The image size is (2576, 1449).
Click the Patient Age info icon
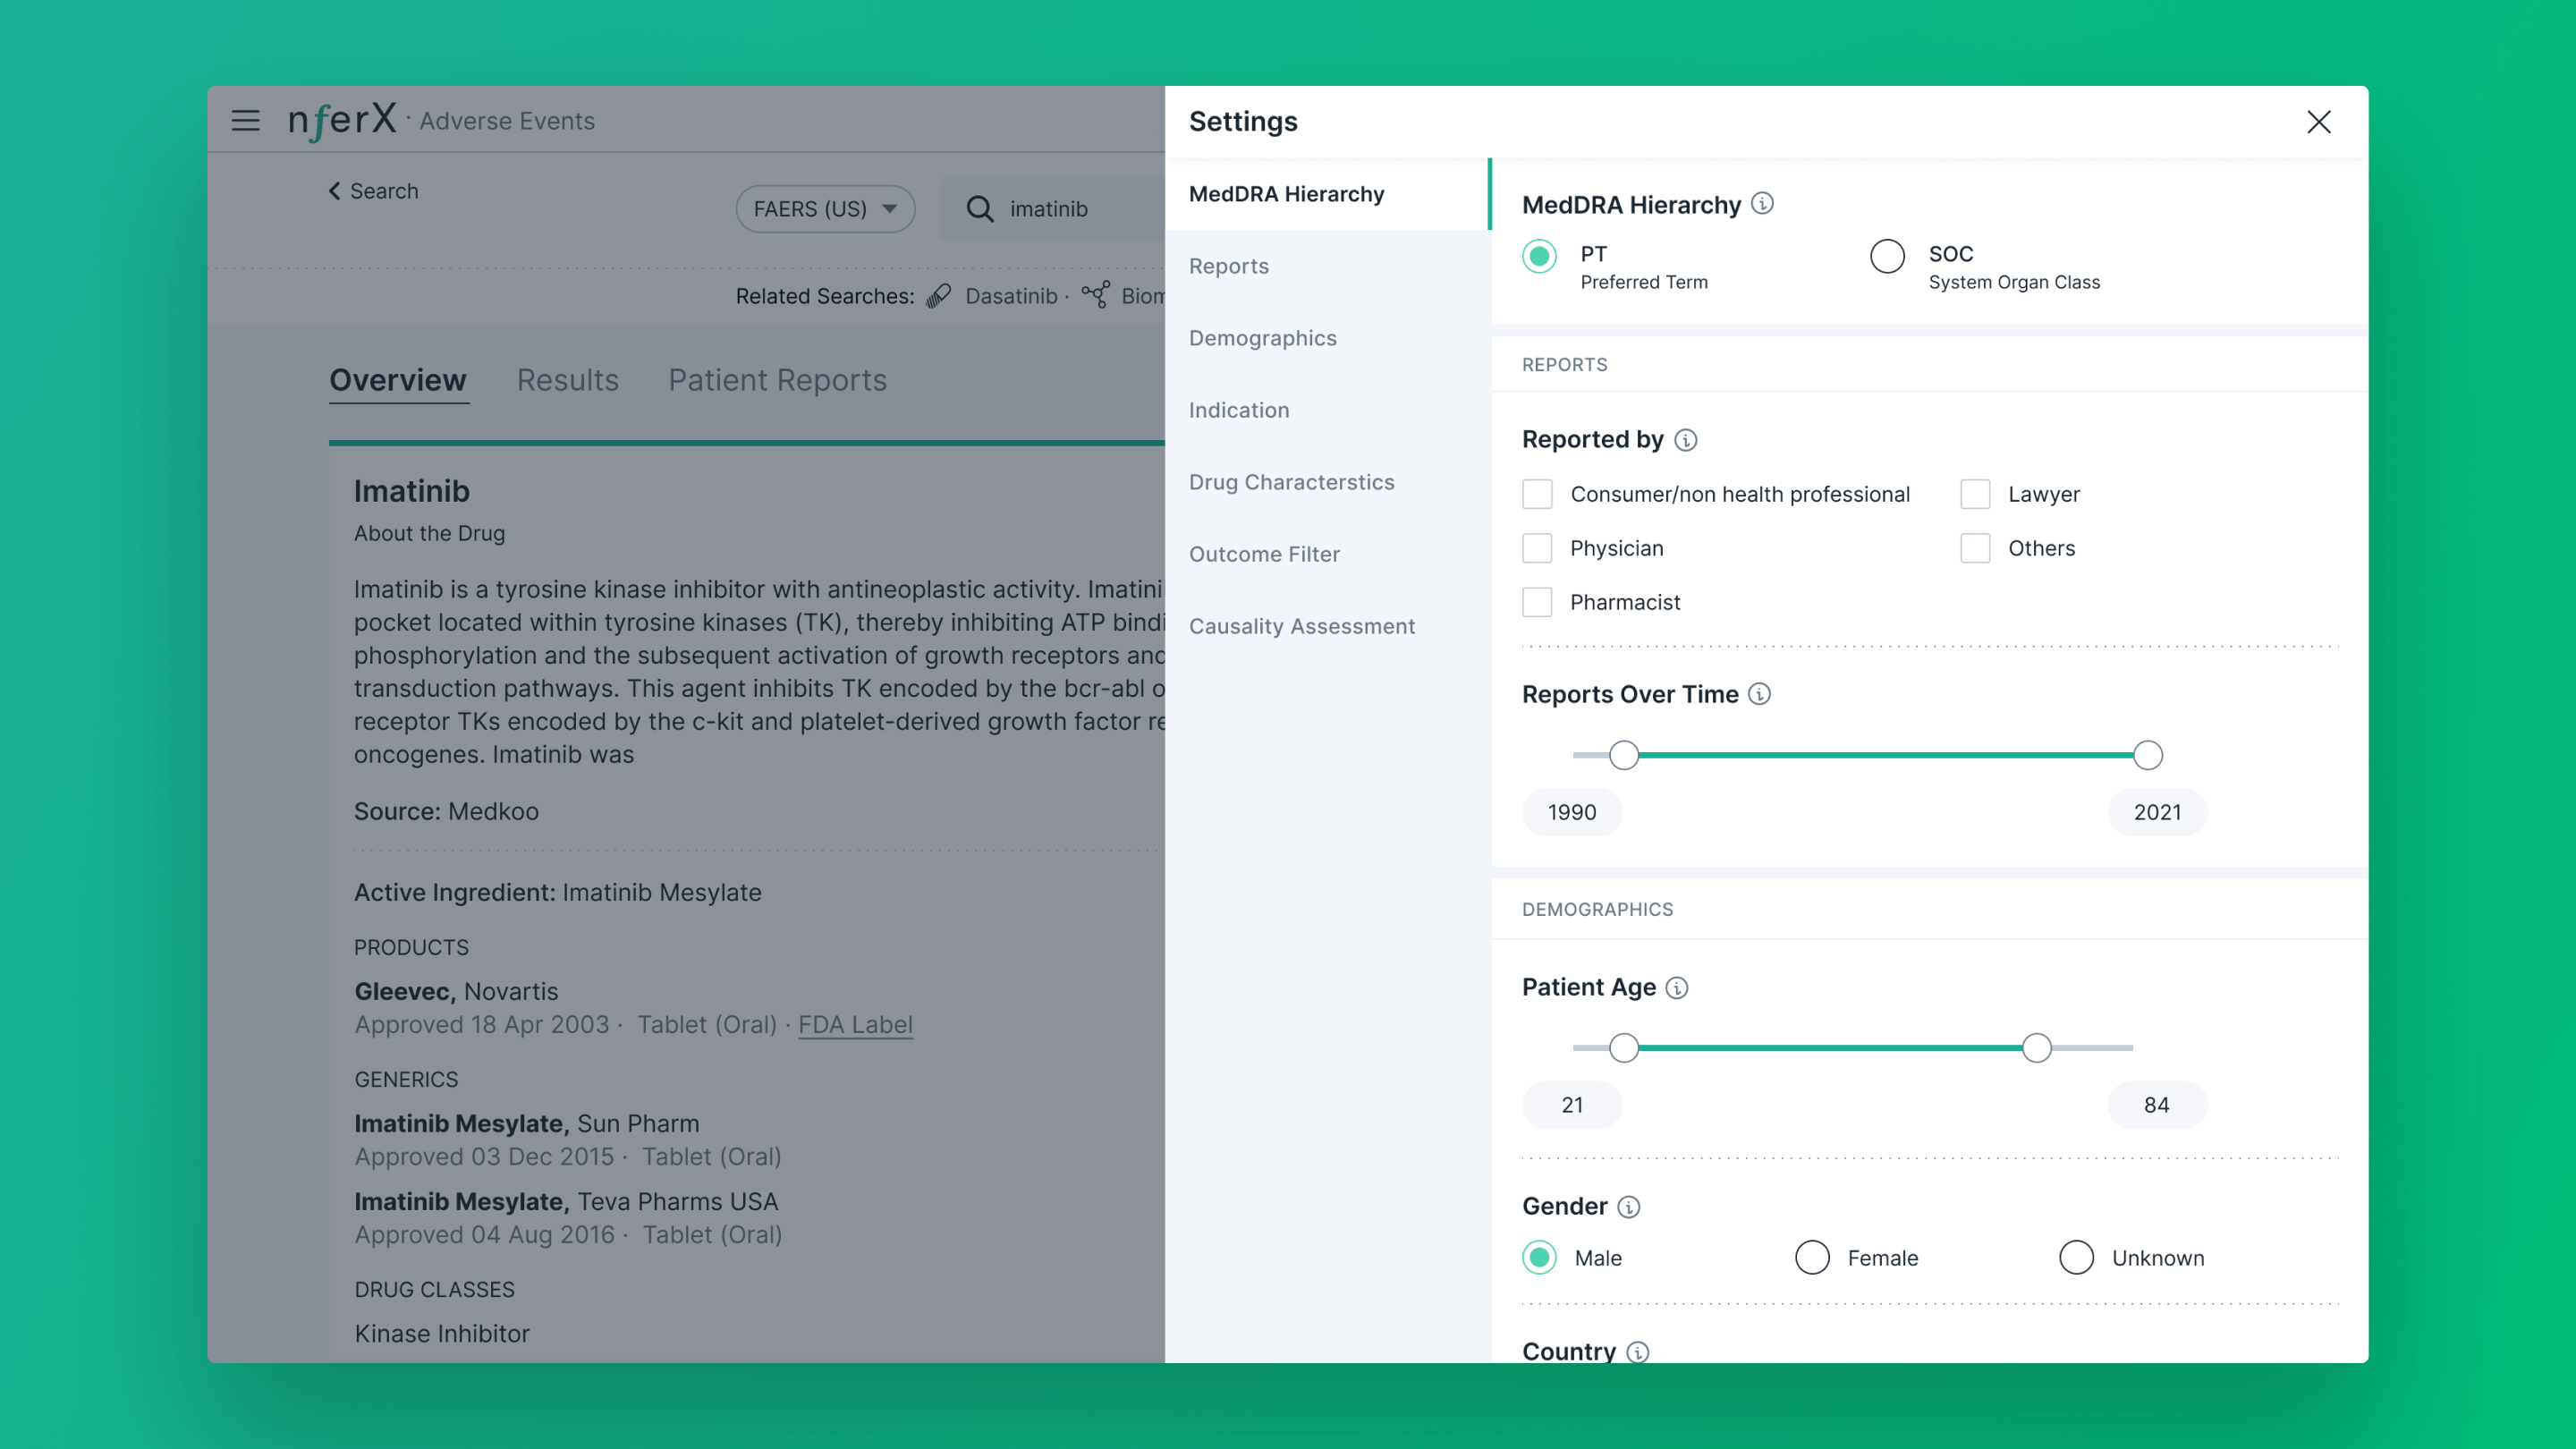coord(1677,988)
